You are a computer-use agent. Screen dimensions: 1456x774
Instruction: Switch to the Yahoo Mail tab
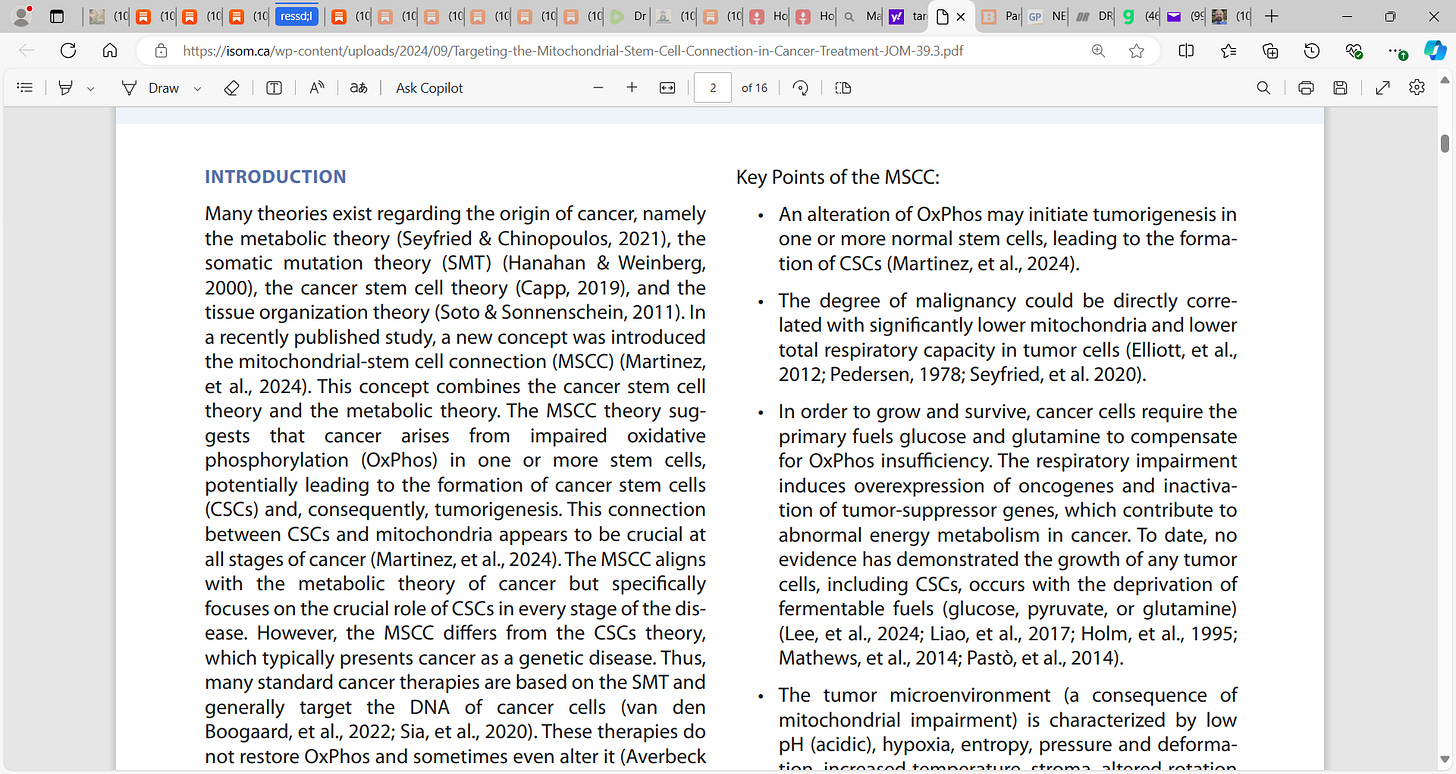click(x=1186, y=16)
